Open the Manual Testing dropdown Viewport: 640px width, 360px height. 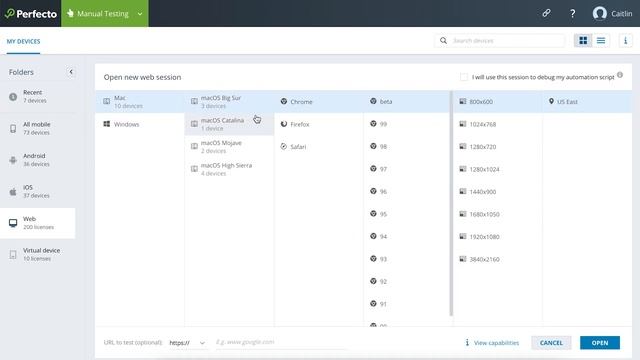(x=105, y=13)
